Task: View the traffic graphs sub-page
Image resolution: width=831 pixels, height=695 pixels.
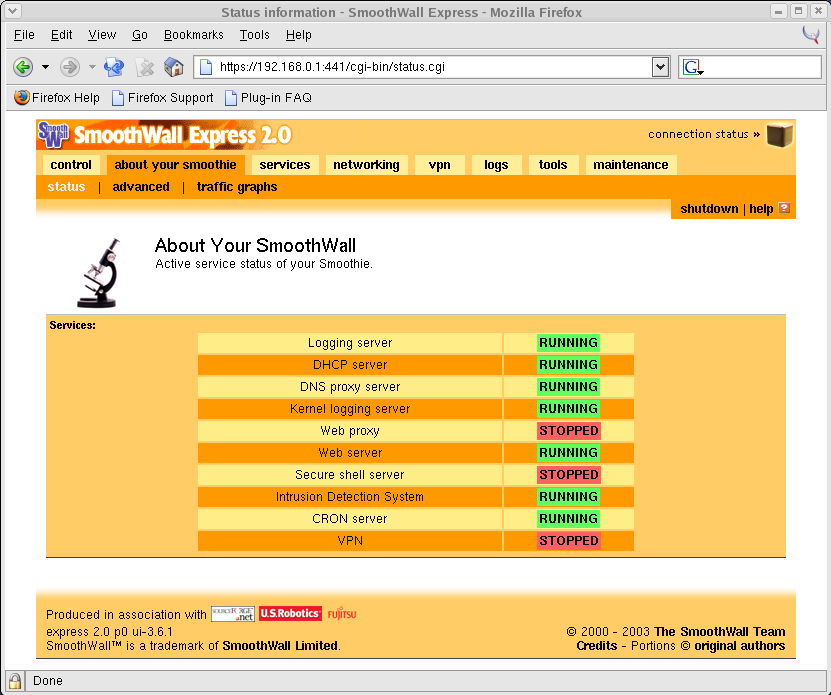Action: pos(237,187)
